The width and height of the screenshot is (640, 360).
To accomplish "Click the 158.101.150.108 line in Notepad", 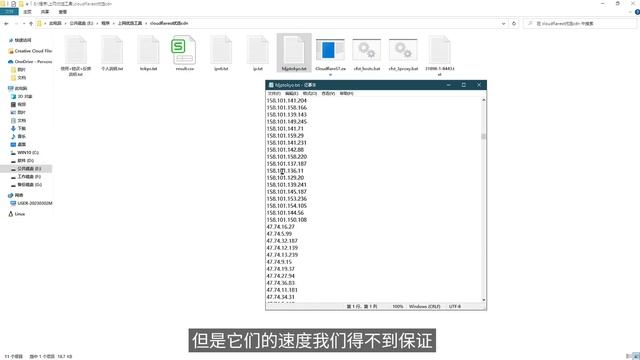I will pos(287,220).
